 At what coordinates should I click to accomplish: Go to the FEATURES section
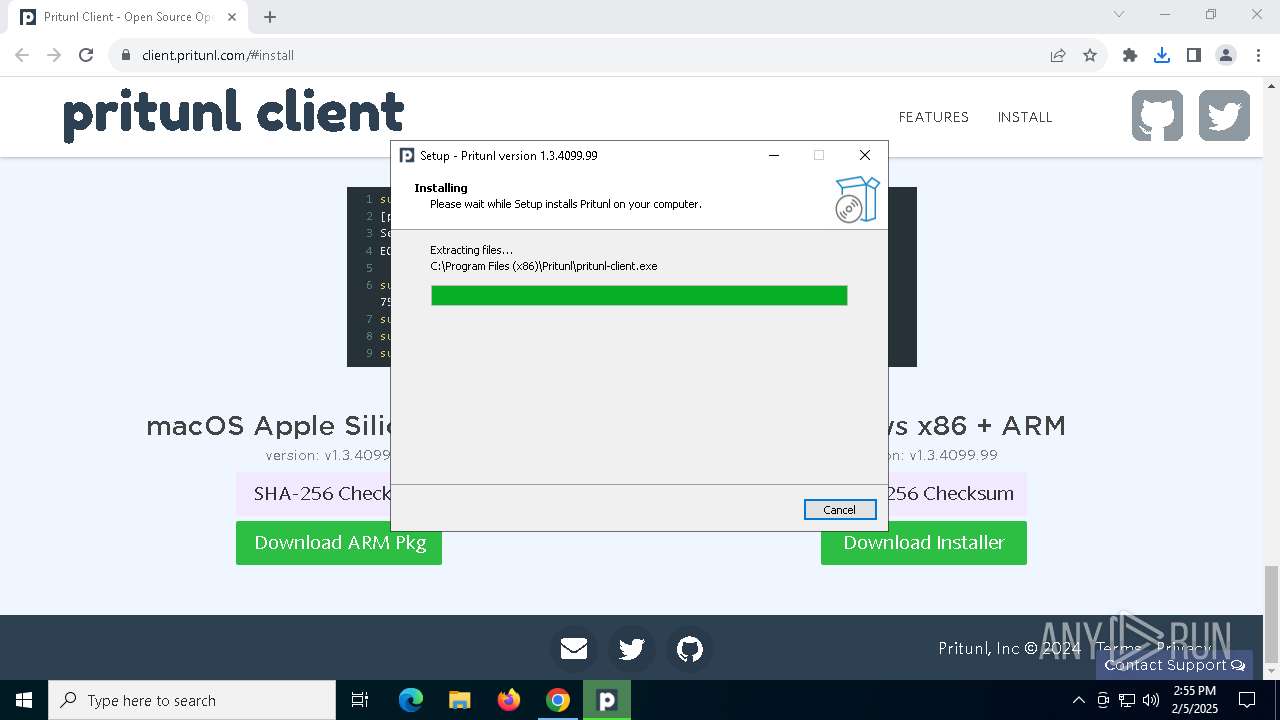(x=933, y=117)
